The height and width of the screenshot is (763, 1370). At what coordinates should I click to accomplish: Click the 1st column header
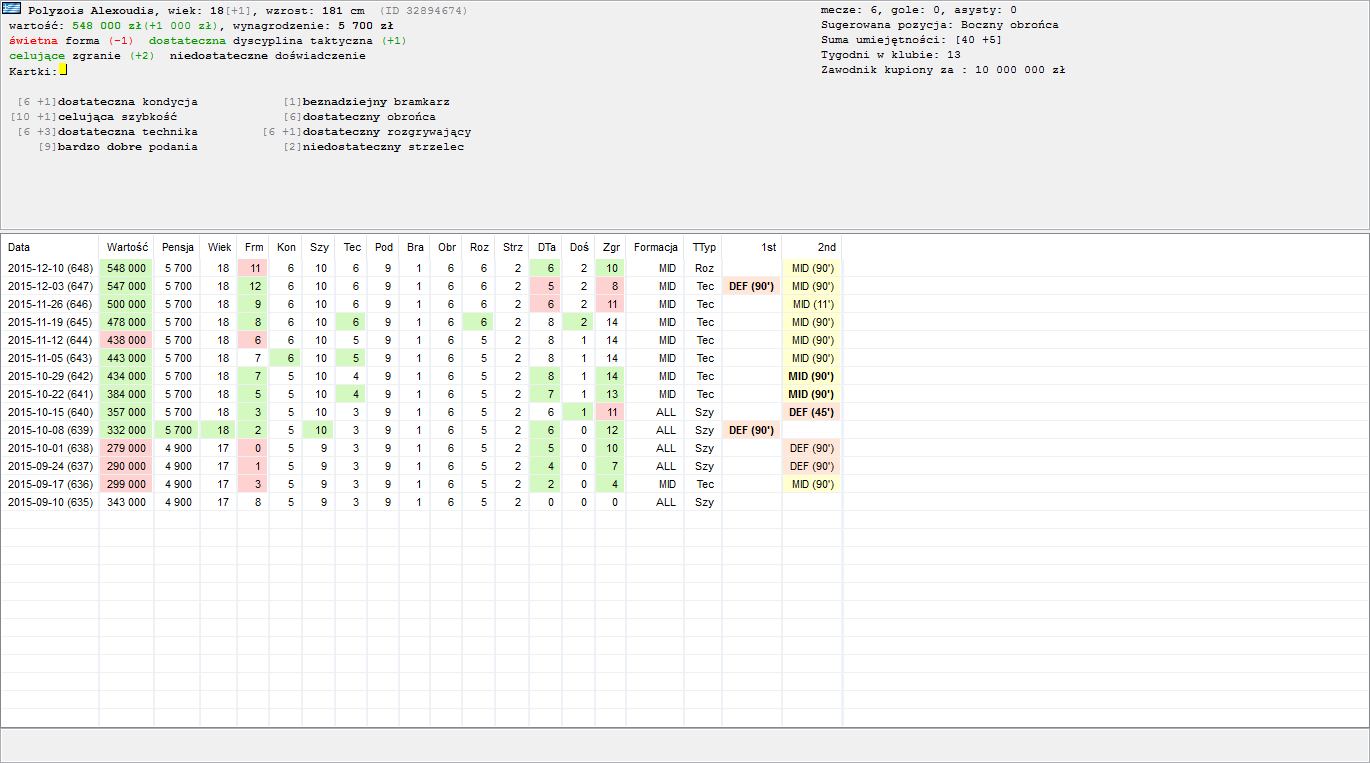(768, 247)
